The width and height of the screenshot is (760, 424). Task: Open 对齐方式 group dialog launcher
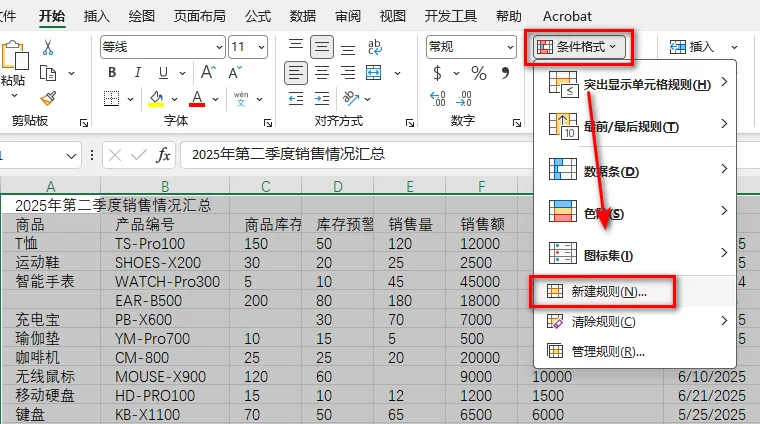click(x=410, y=123)
